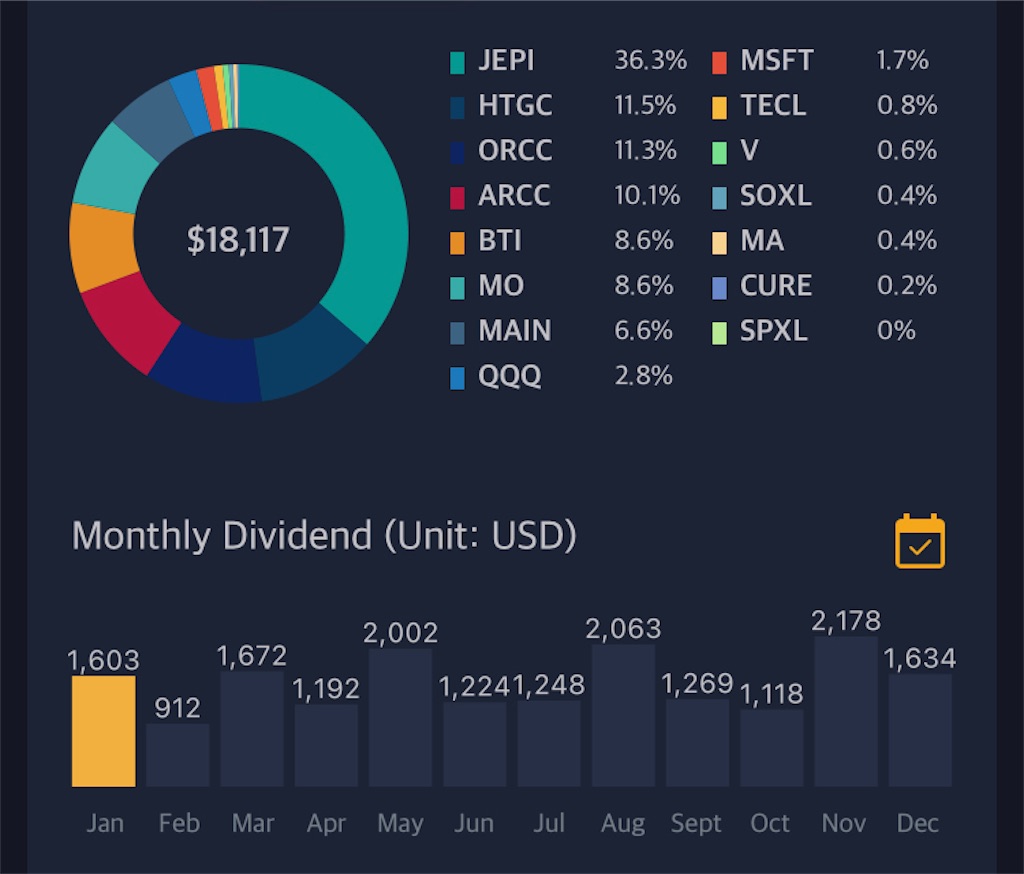Image resolution: width=1024 pixels, height=874 pixels.
Task: Select the highlighted yellow January bar
Action: coord(104,731)
